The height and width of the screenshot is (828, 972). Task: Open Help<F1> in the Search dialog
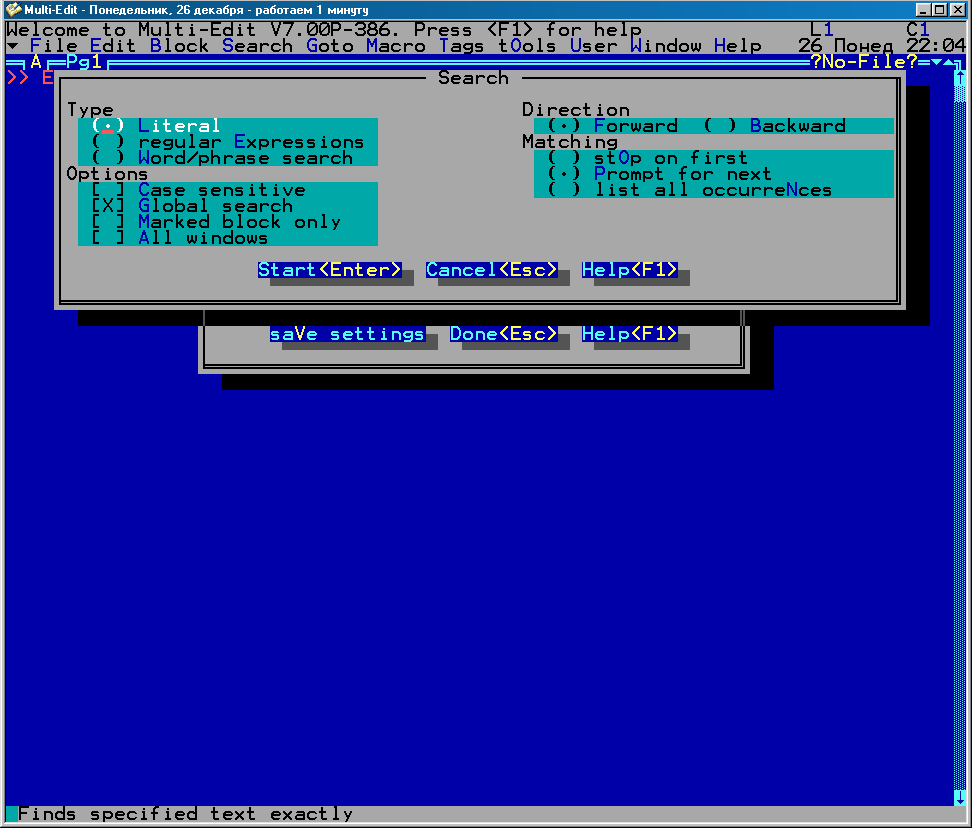[630, 270]
